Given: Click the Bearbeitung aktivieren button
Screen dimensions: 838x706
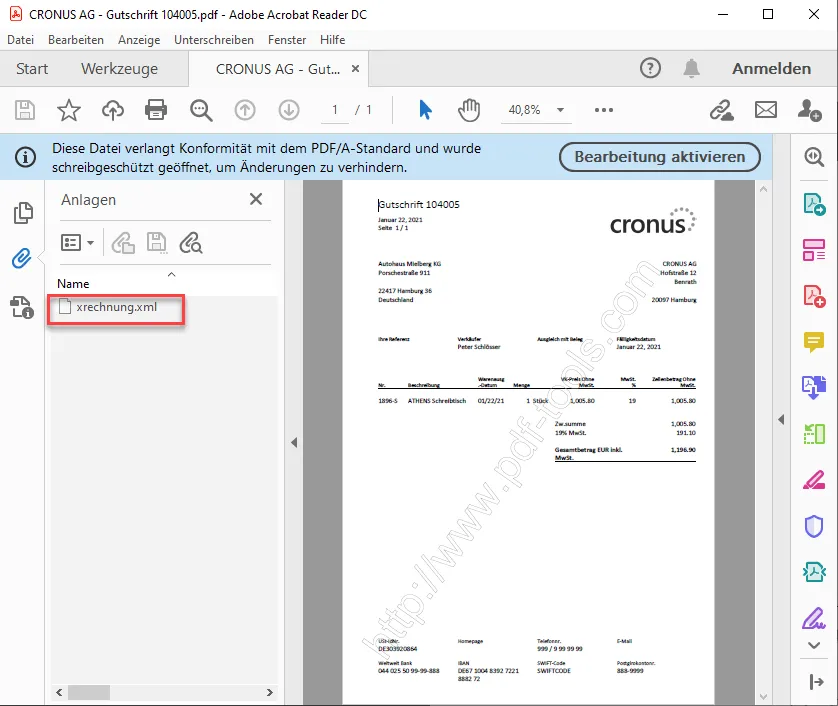Looking at the screenshot, I should (659, 157).
